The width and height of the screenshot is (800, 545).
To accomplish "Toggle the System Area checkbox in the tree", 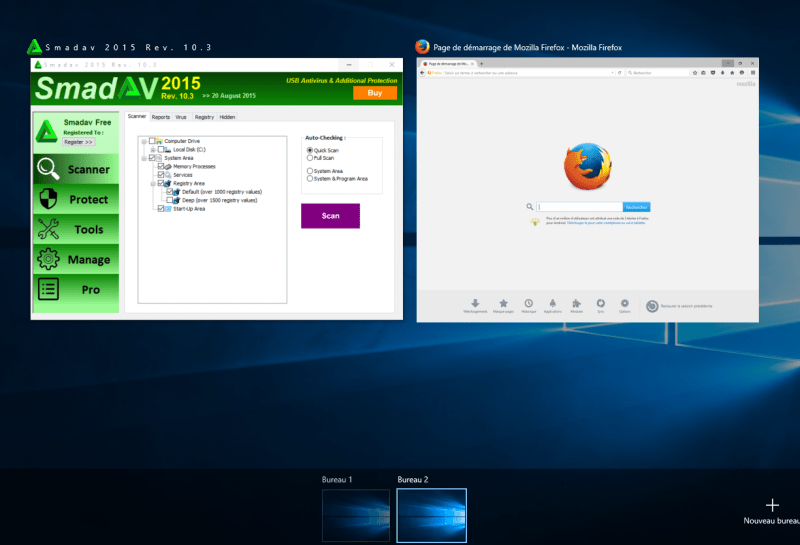I will [152, 158].
